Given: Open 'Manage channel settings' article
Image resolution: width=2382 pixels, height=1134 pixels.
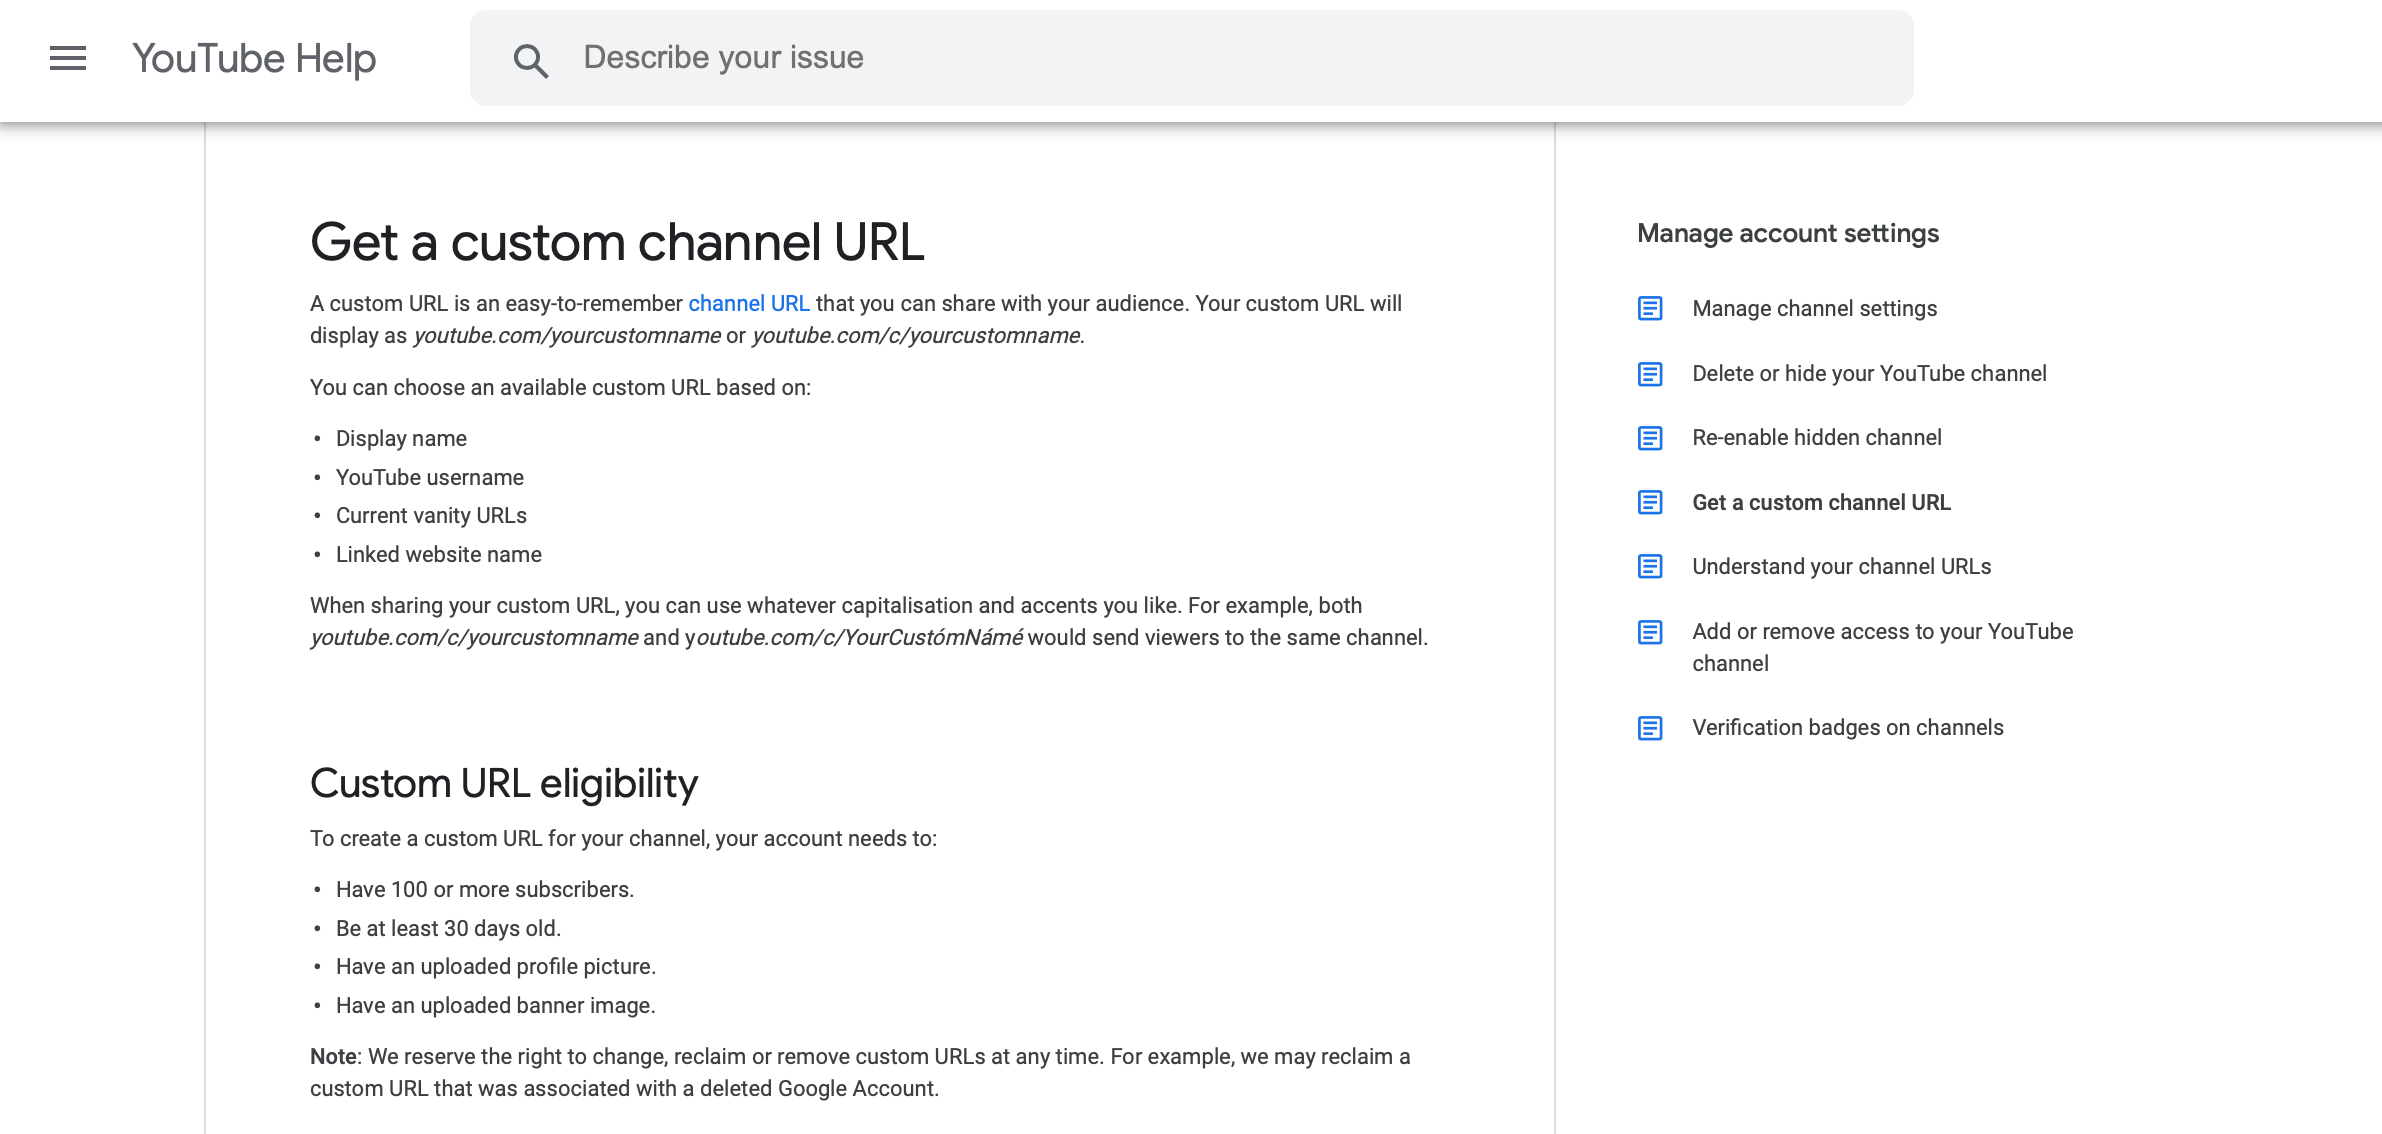Looking at the screenshot, I should click(x=1814, y=309).
